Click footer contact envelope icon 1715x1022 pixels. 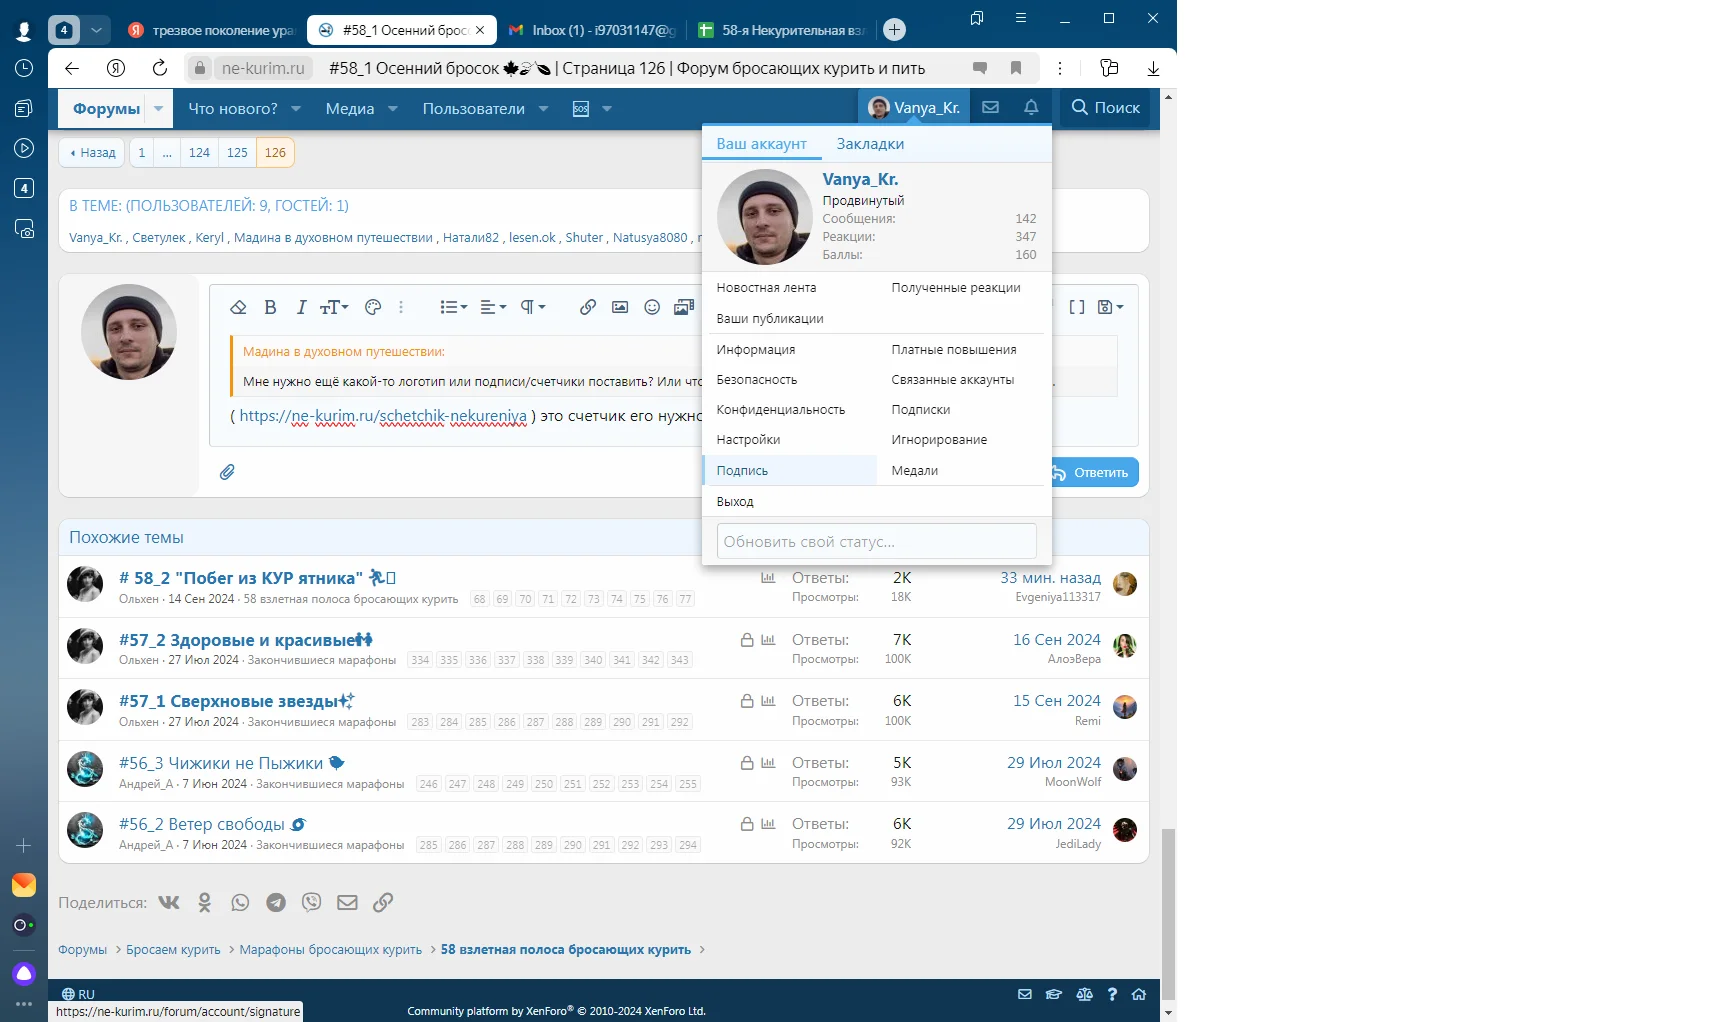click(x=1025, y=994)
